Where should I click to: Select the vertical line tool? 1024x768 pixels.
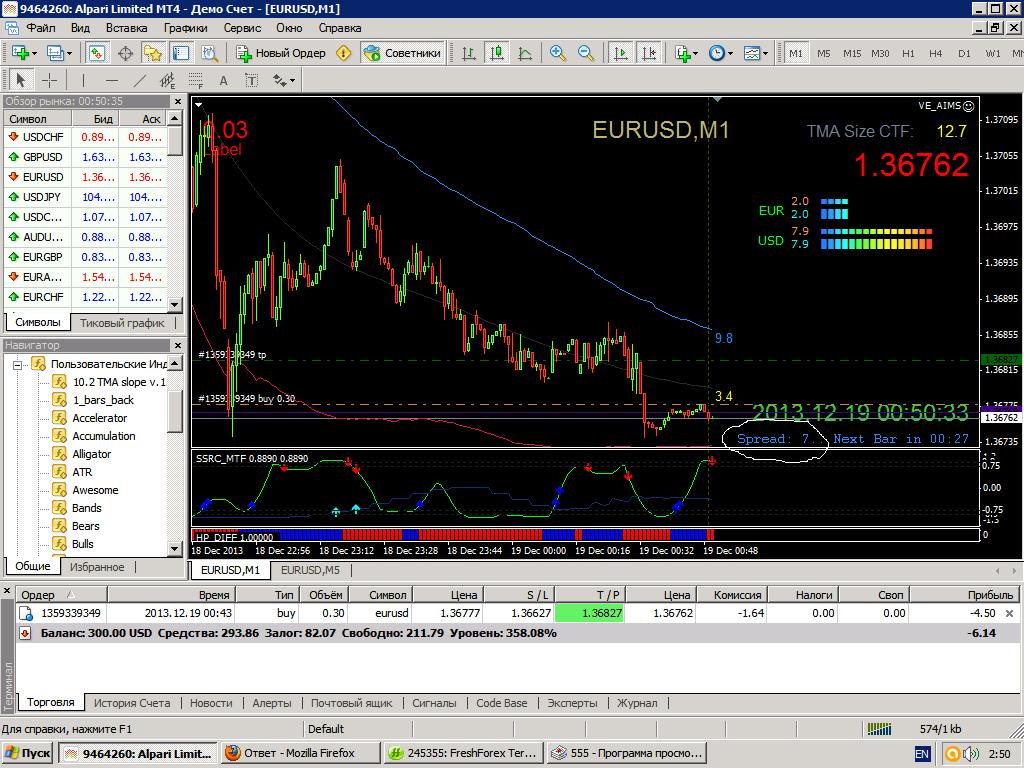coord(83,80)
